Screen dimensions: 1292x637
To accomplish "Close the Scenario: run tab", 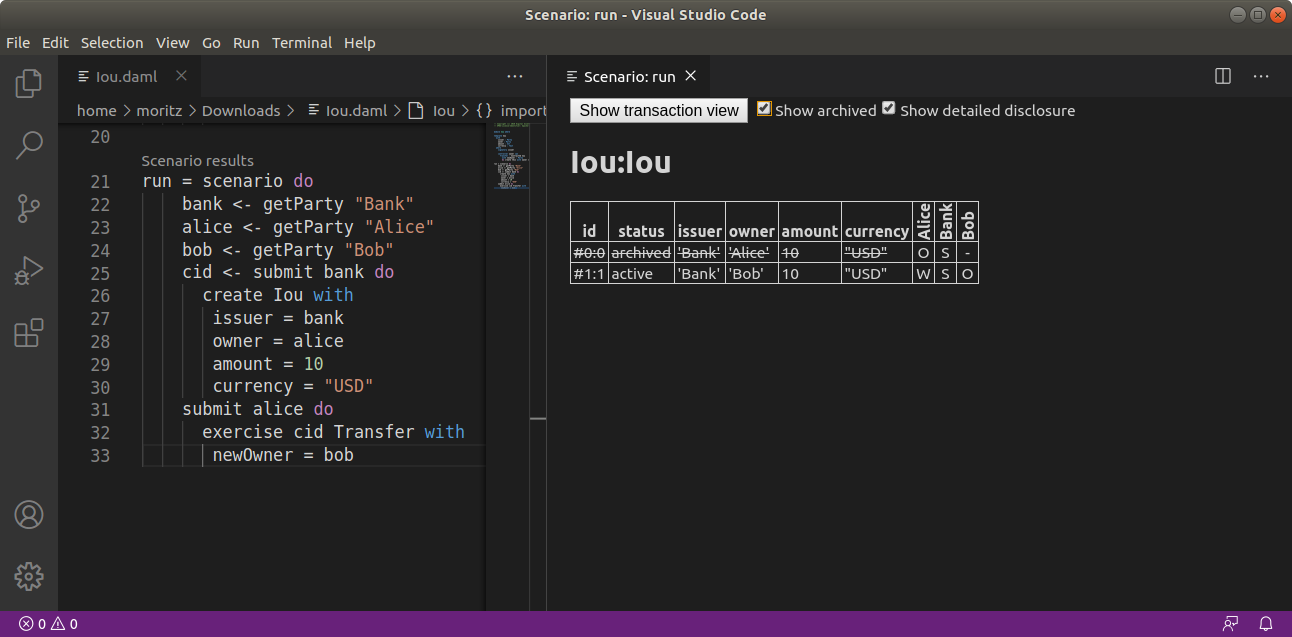I will [x=691, y=76].
